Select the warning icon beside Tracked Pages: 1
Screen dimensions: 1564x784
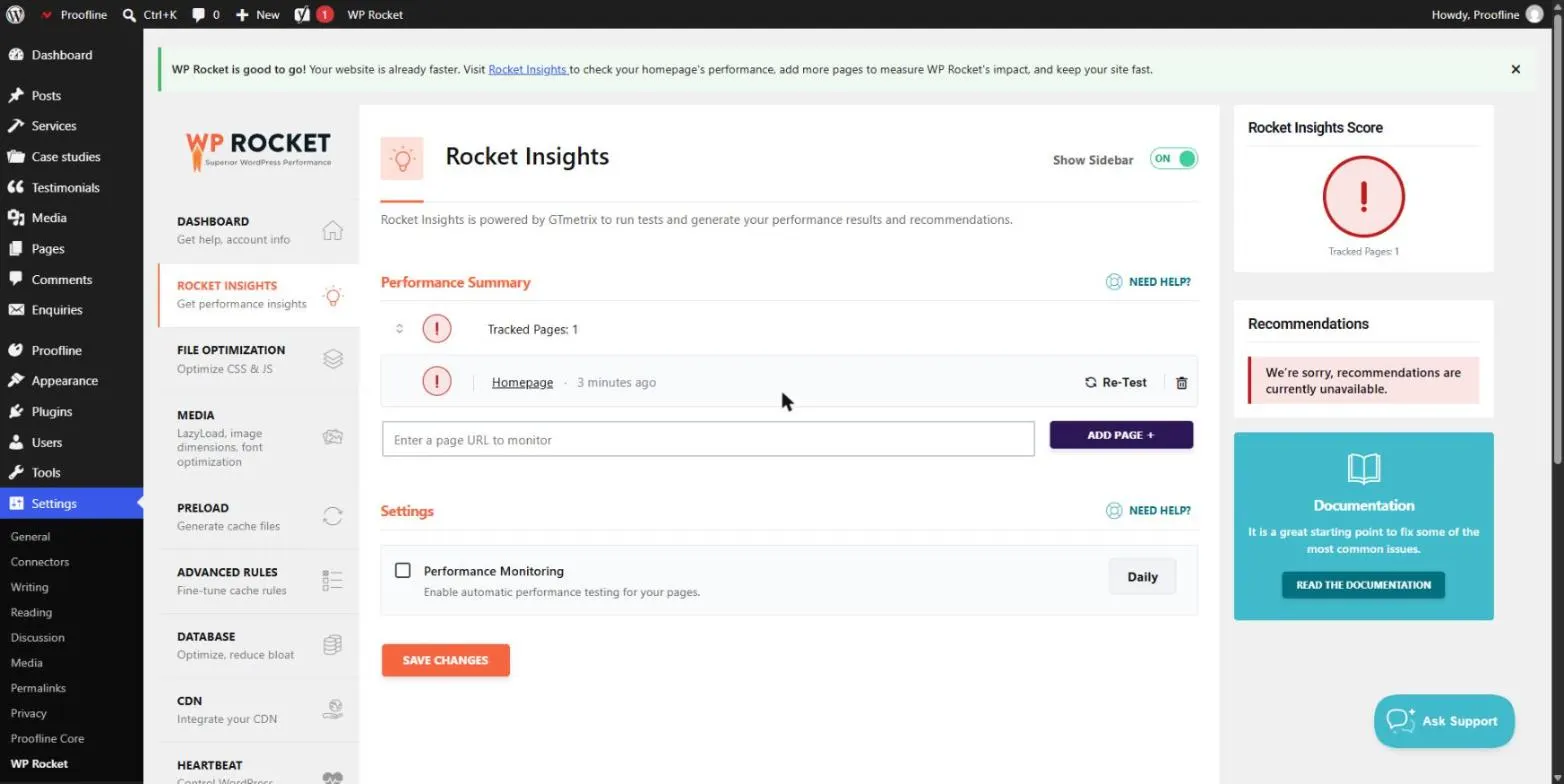[436, 328]
